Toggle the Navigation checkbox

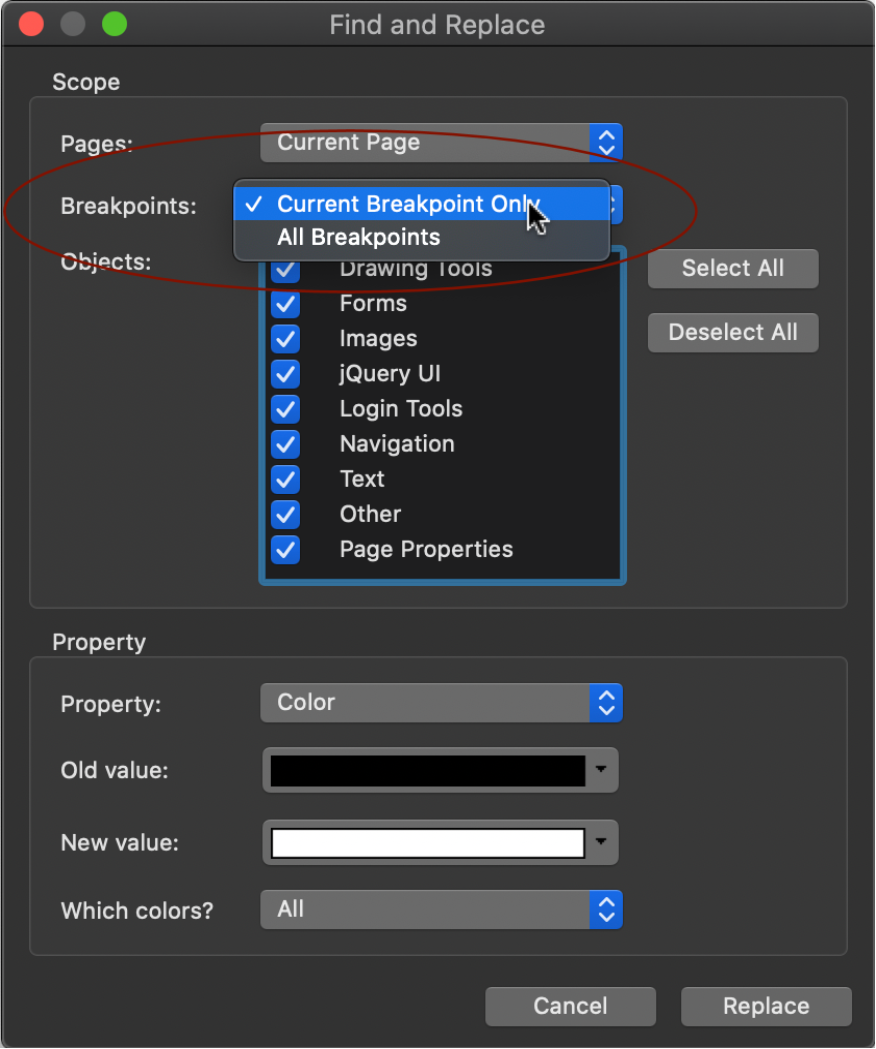coord(286,444)
